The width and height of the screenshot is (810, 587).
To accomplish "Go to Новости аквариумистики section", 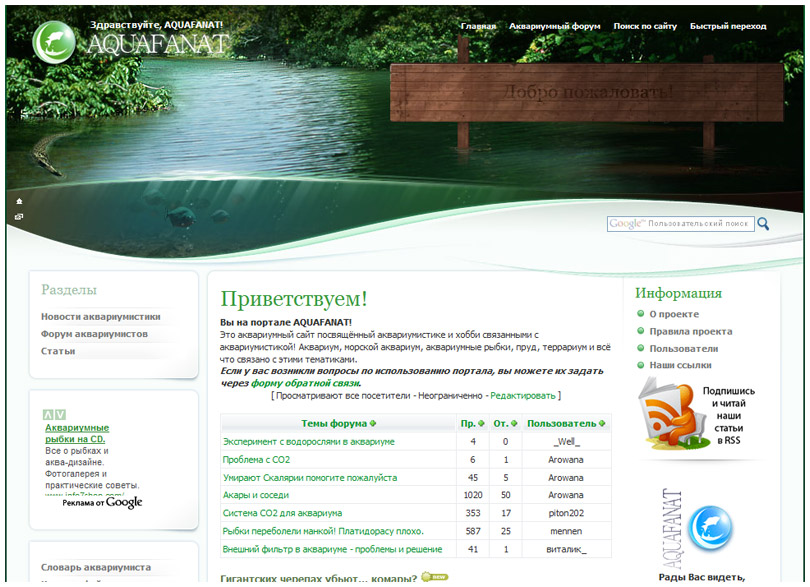I will pos(101,317).
